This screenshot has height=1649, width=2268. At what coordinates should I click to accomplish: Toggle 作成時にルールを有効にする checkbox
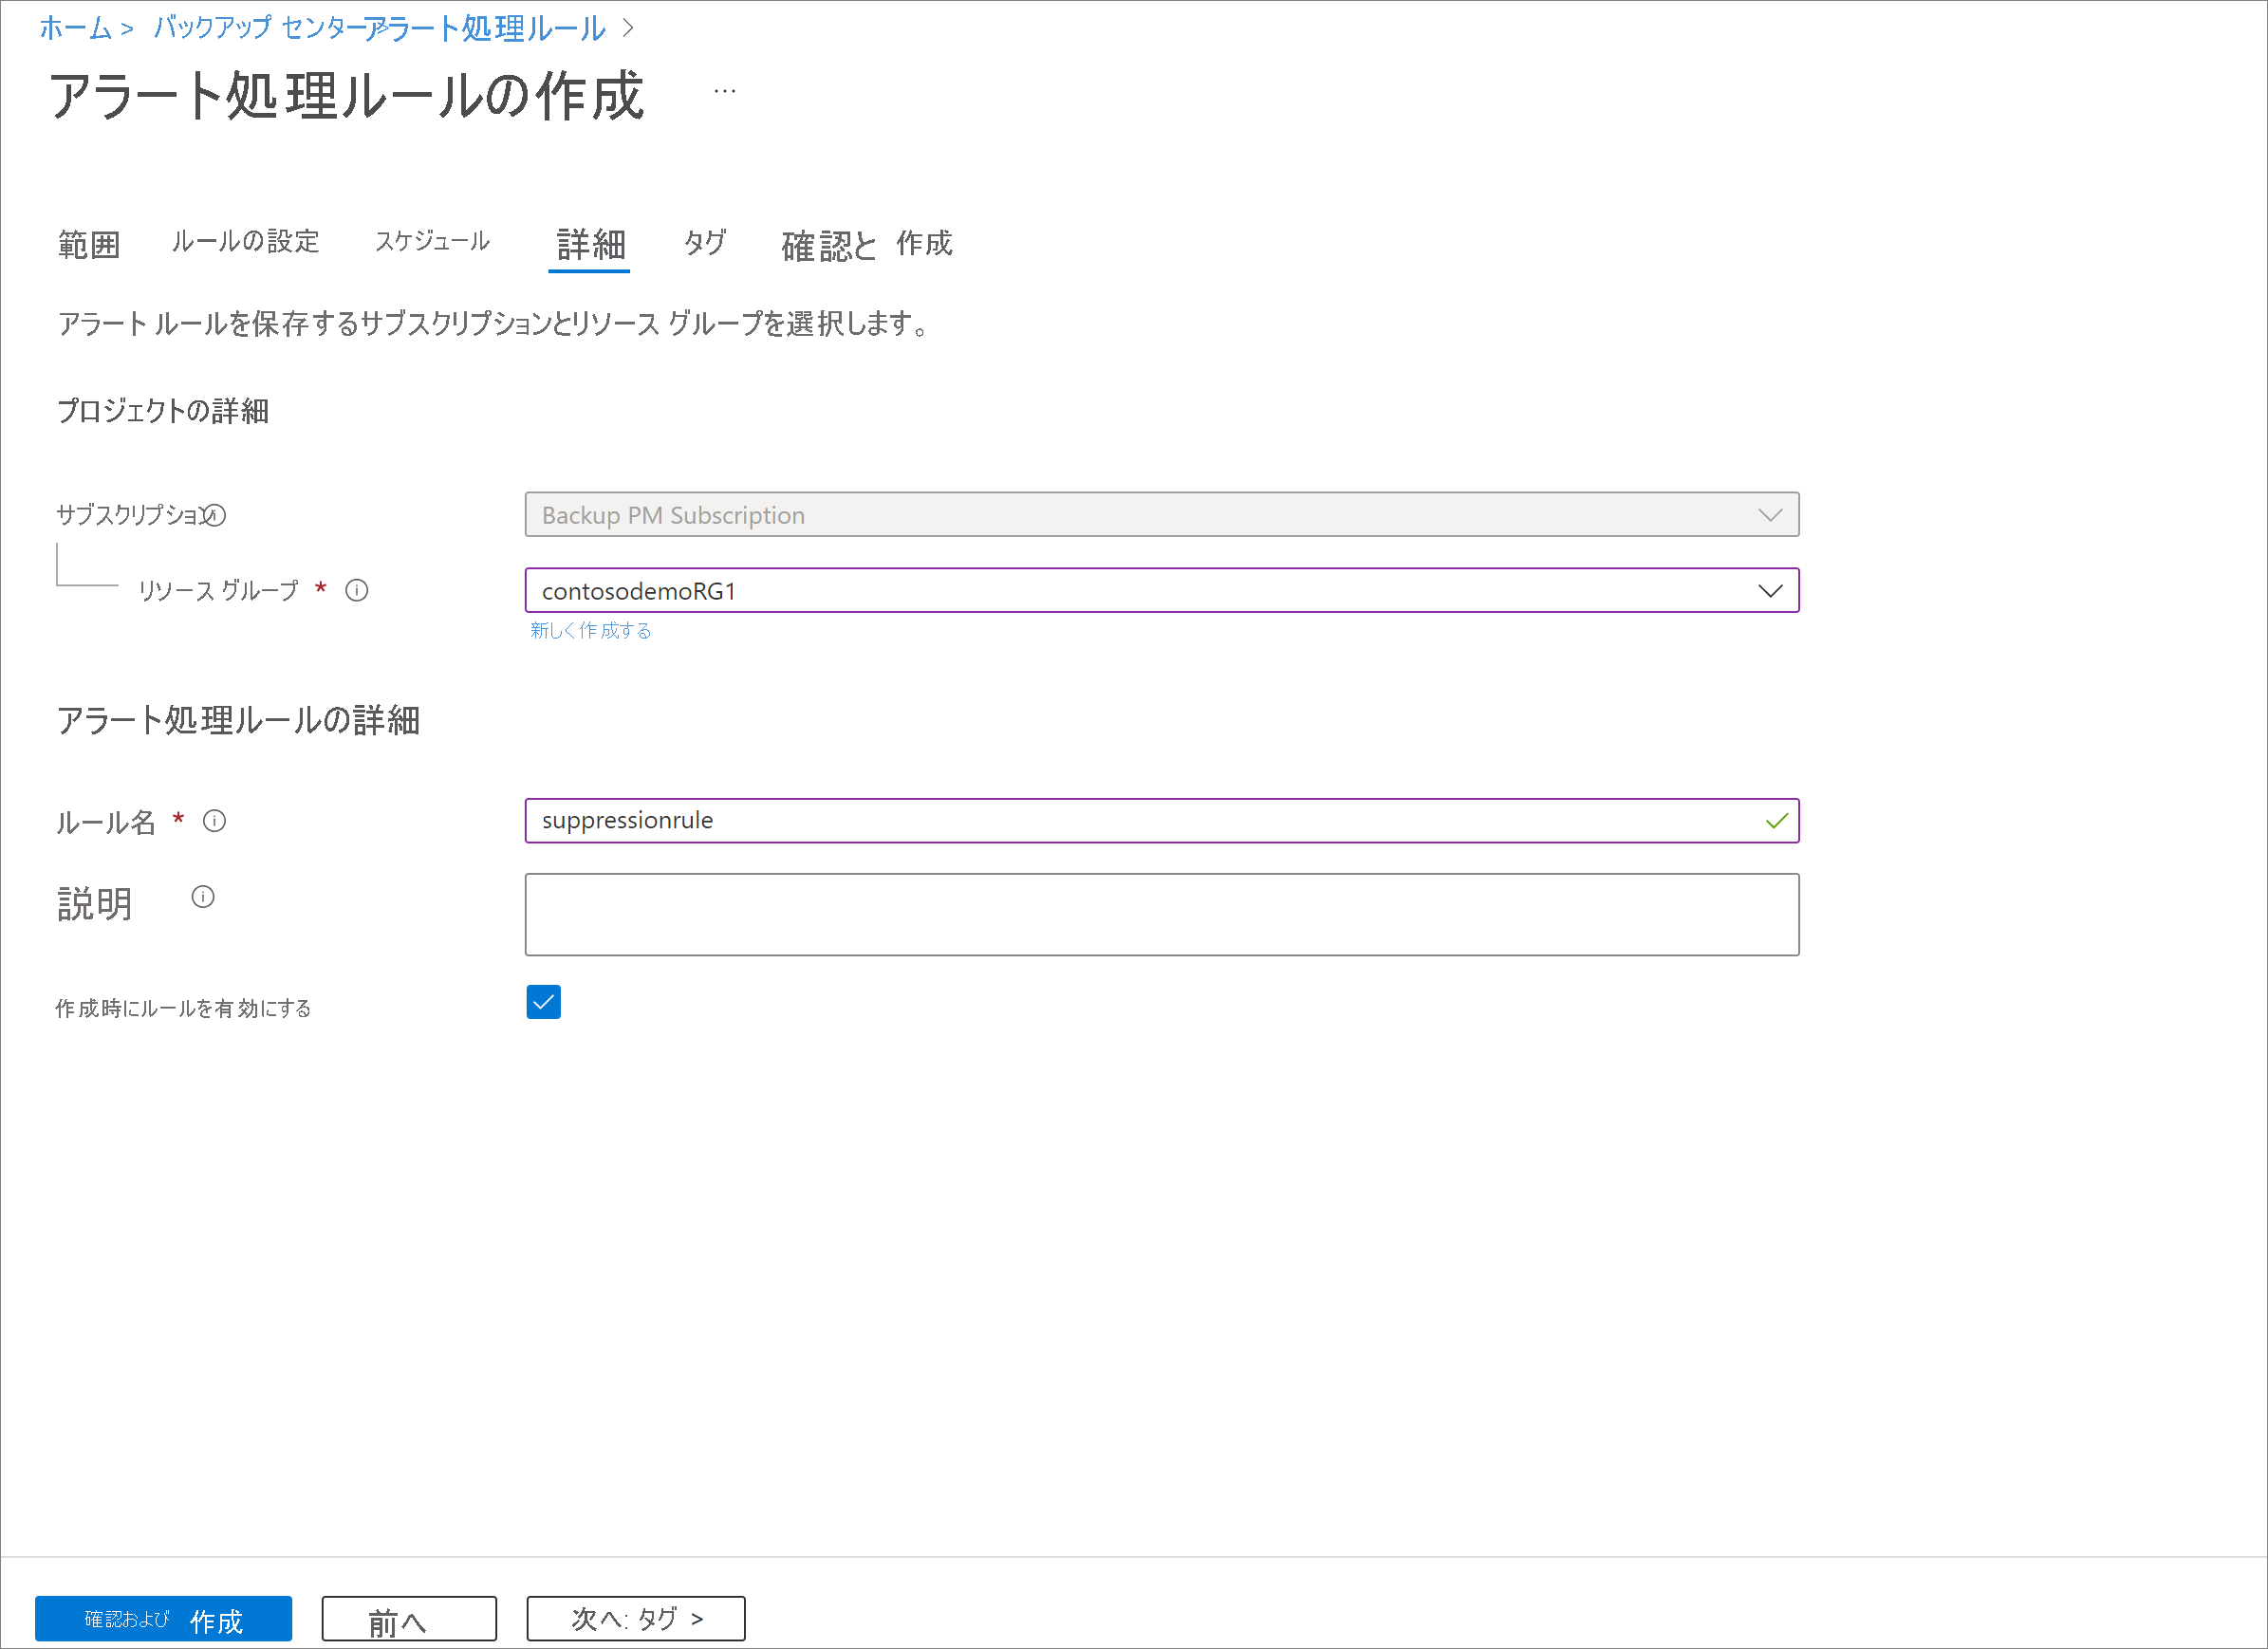543,1003
